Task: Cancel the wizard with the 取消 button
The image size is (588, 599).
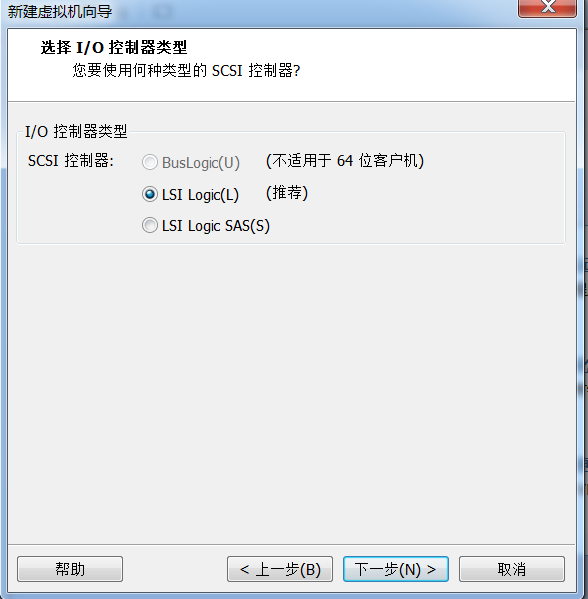Action: coord(512,569)
